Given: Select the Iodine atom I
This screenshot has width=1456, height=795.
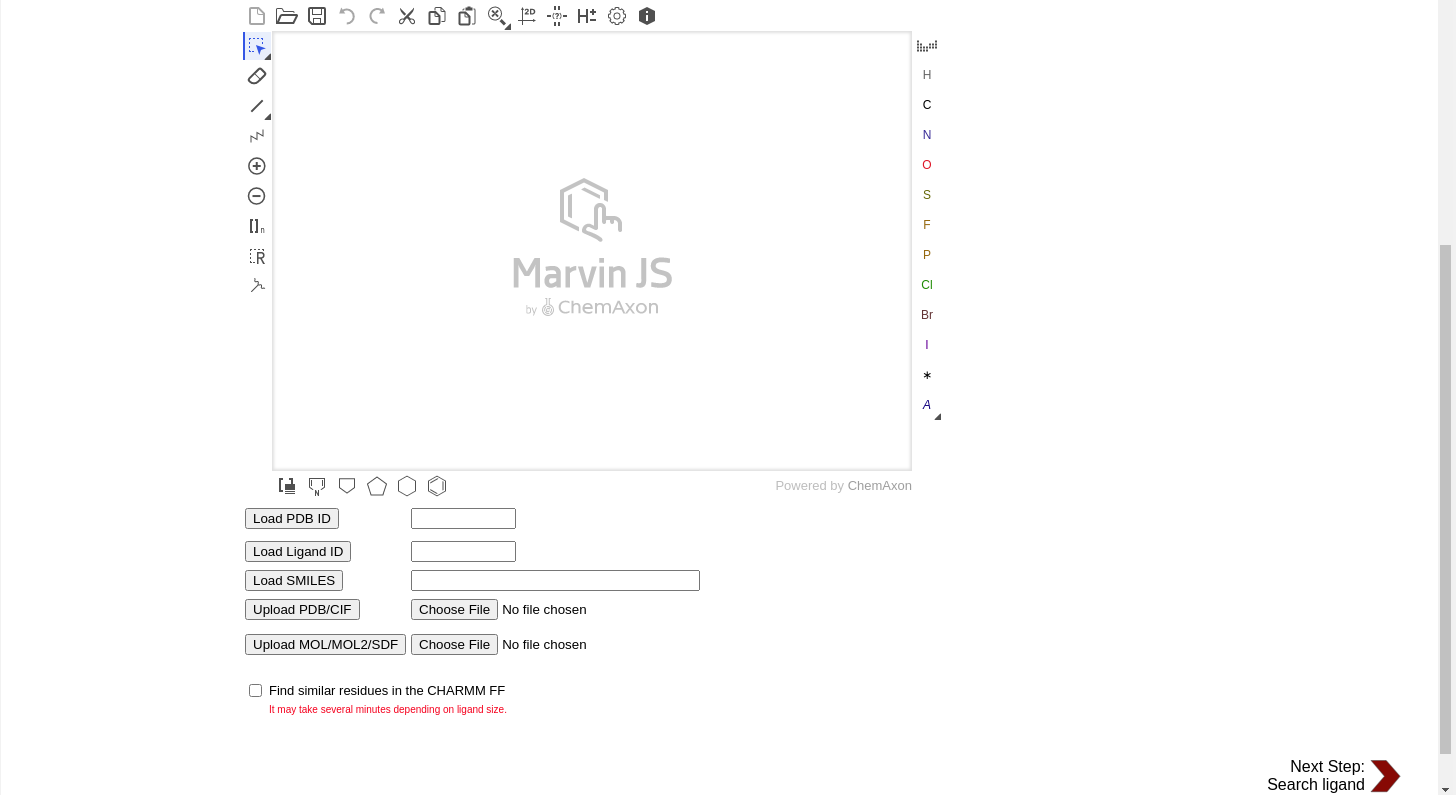Looking at the screenshot, I should point(927,345).
